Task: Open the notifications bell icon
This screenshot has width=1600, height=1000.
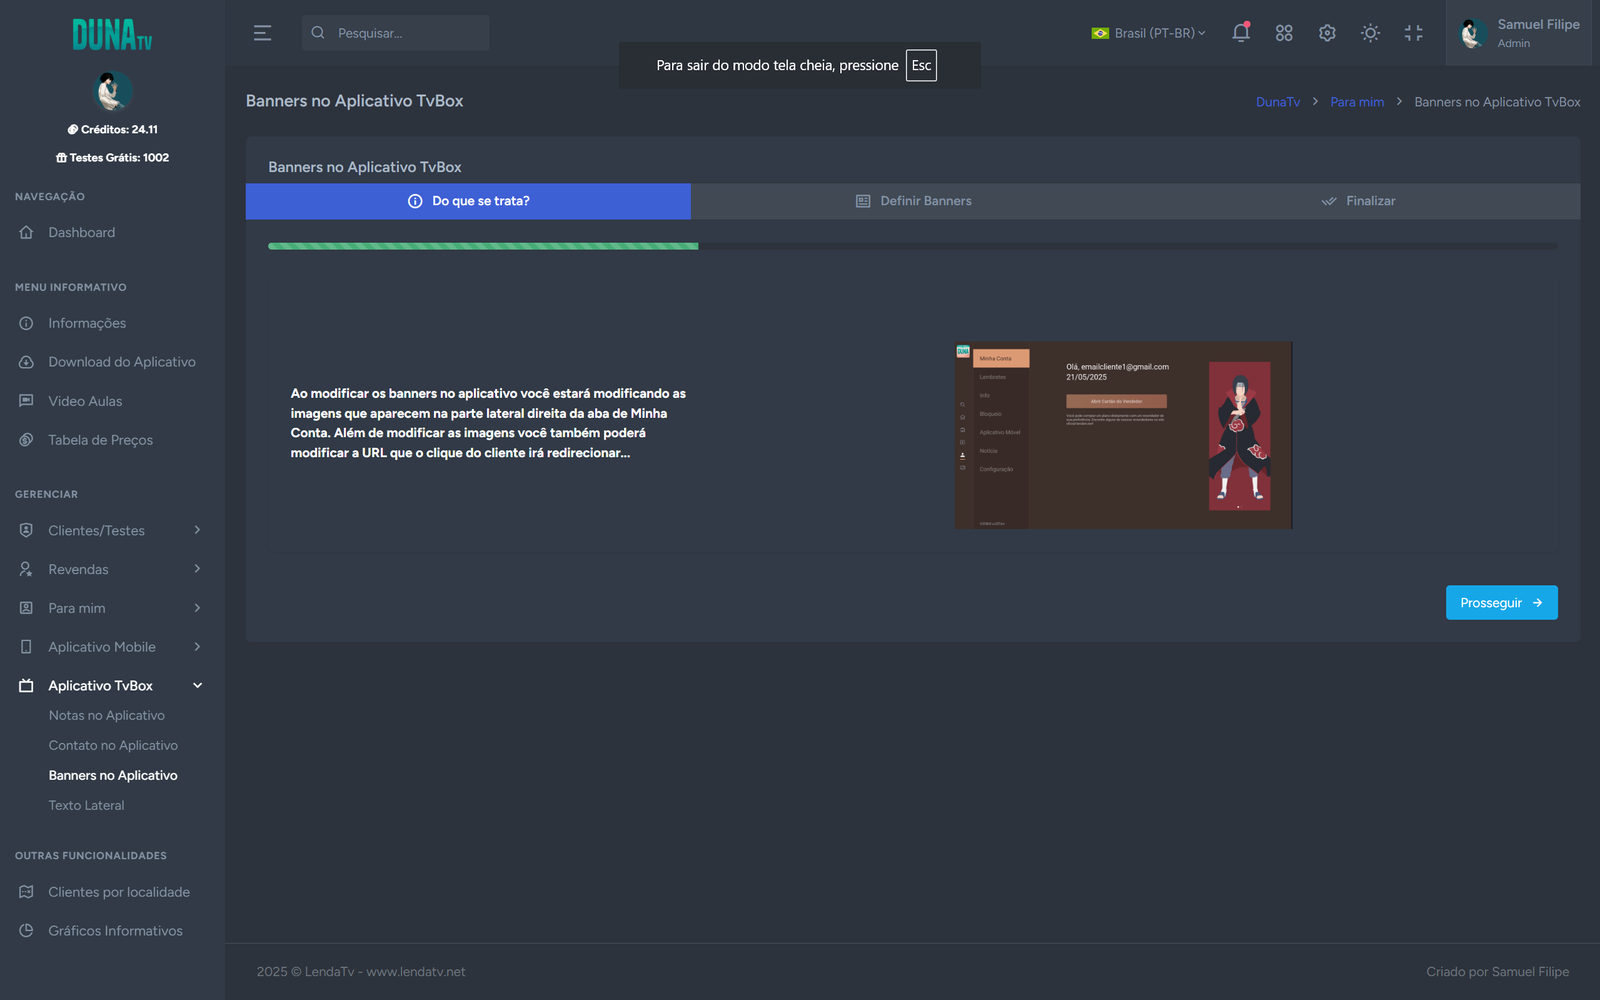Action: click(x=1241, y=32)
